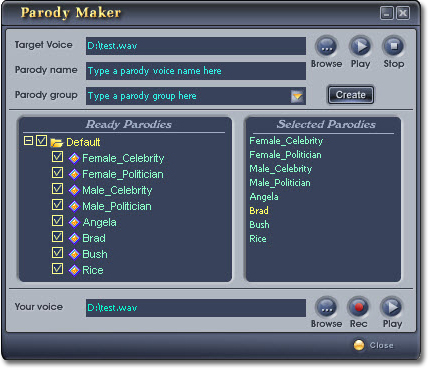Image resolution: width=428 pixels, height=368 pixels.
Task: Select Male_Celebrity in Ready Parodies tree
Action: coord(117,190)
